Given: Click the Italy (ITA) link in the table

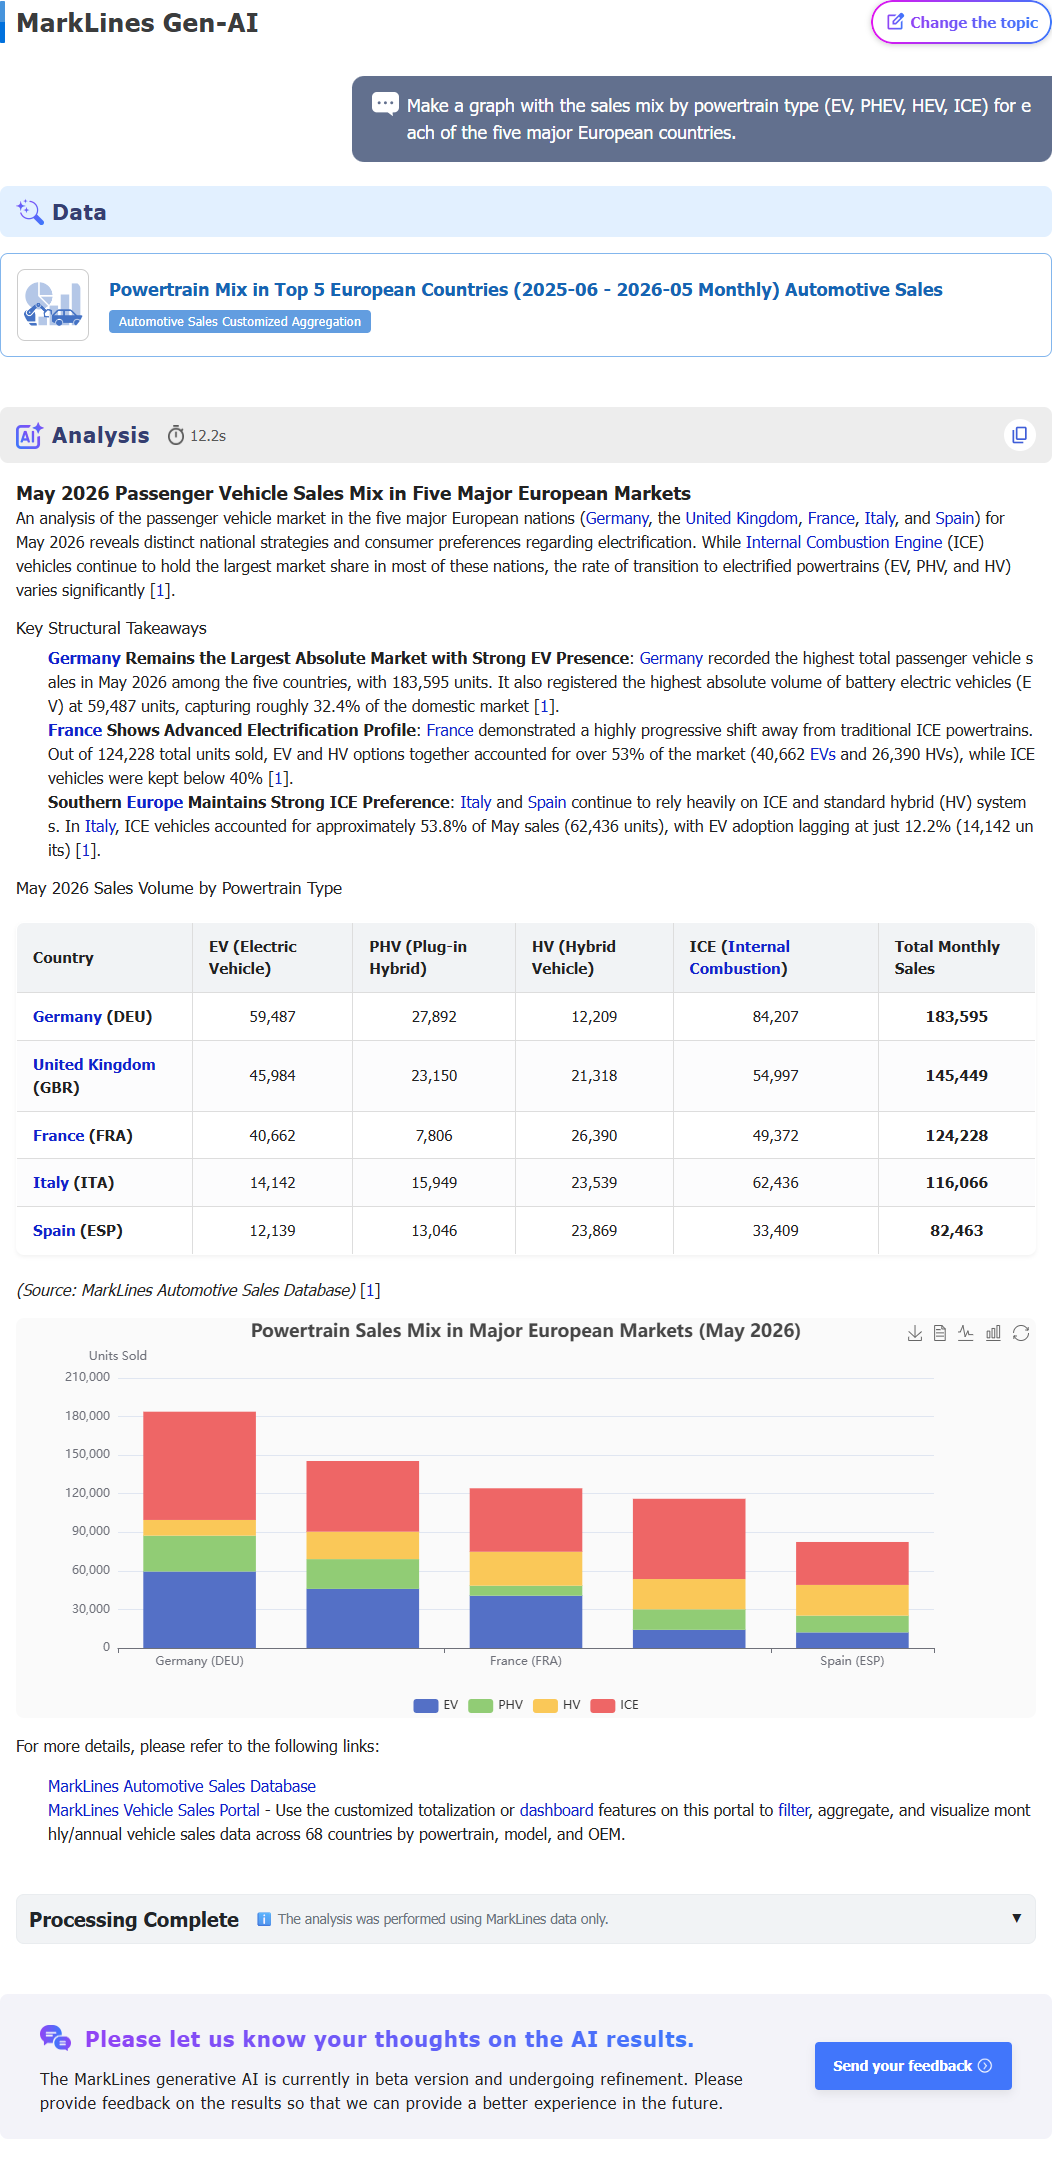Looking at the screenshot, I should [51, 1182].
